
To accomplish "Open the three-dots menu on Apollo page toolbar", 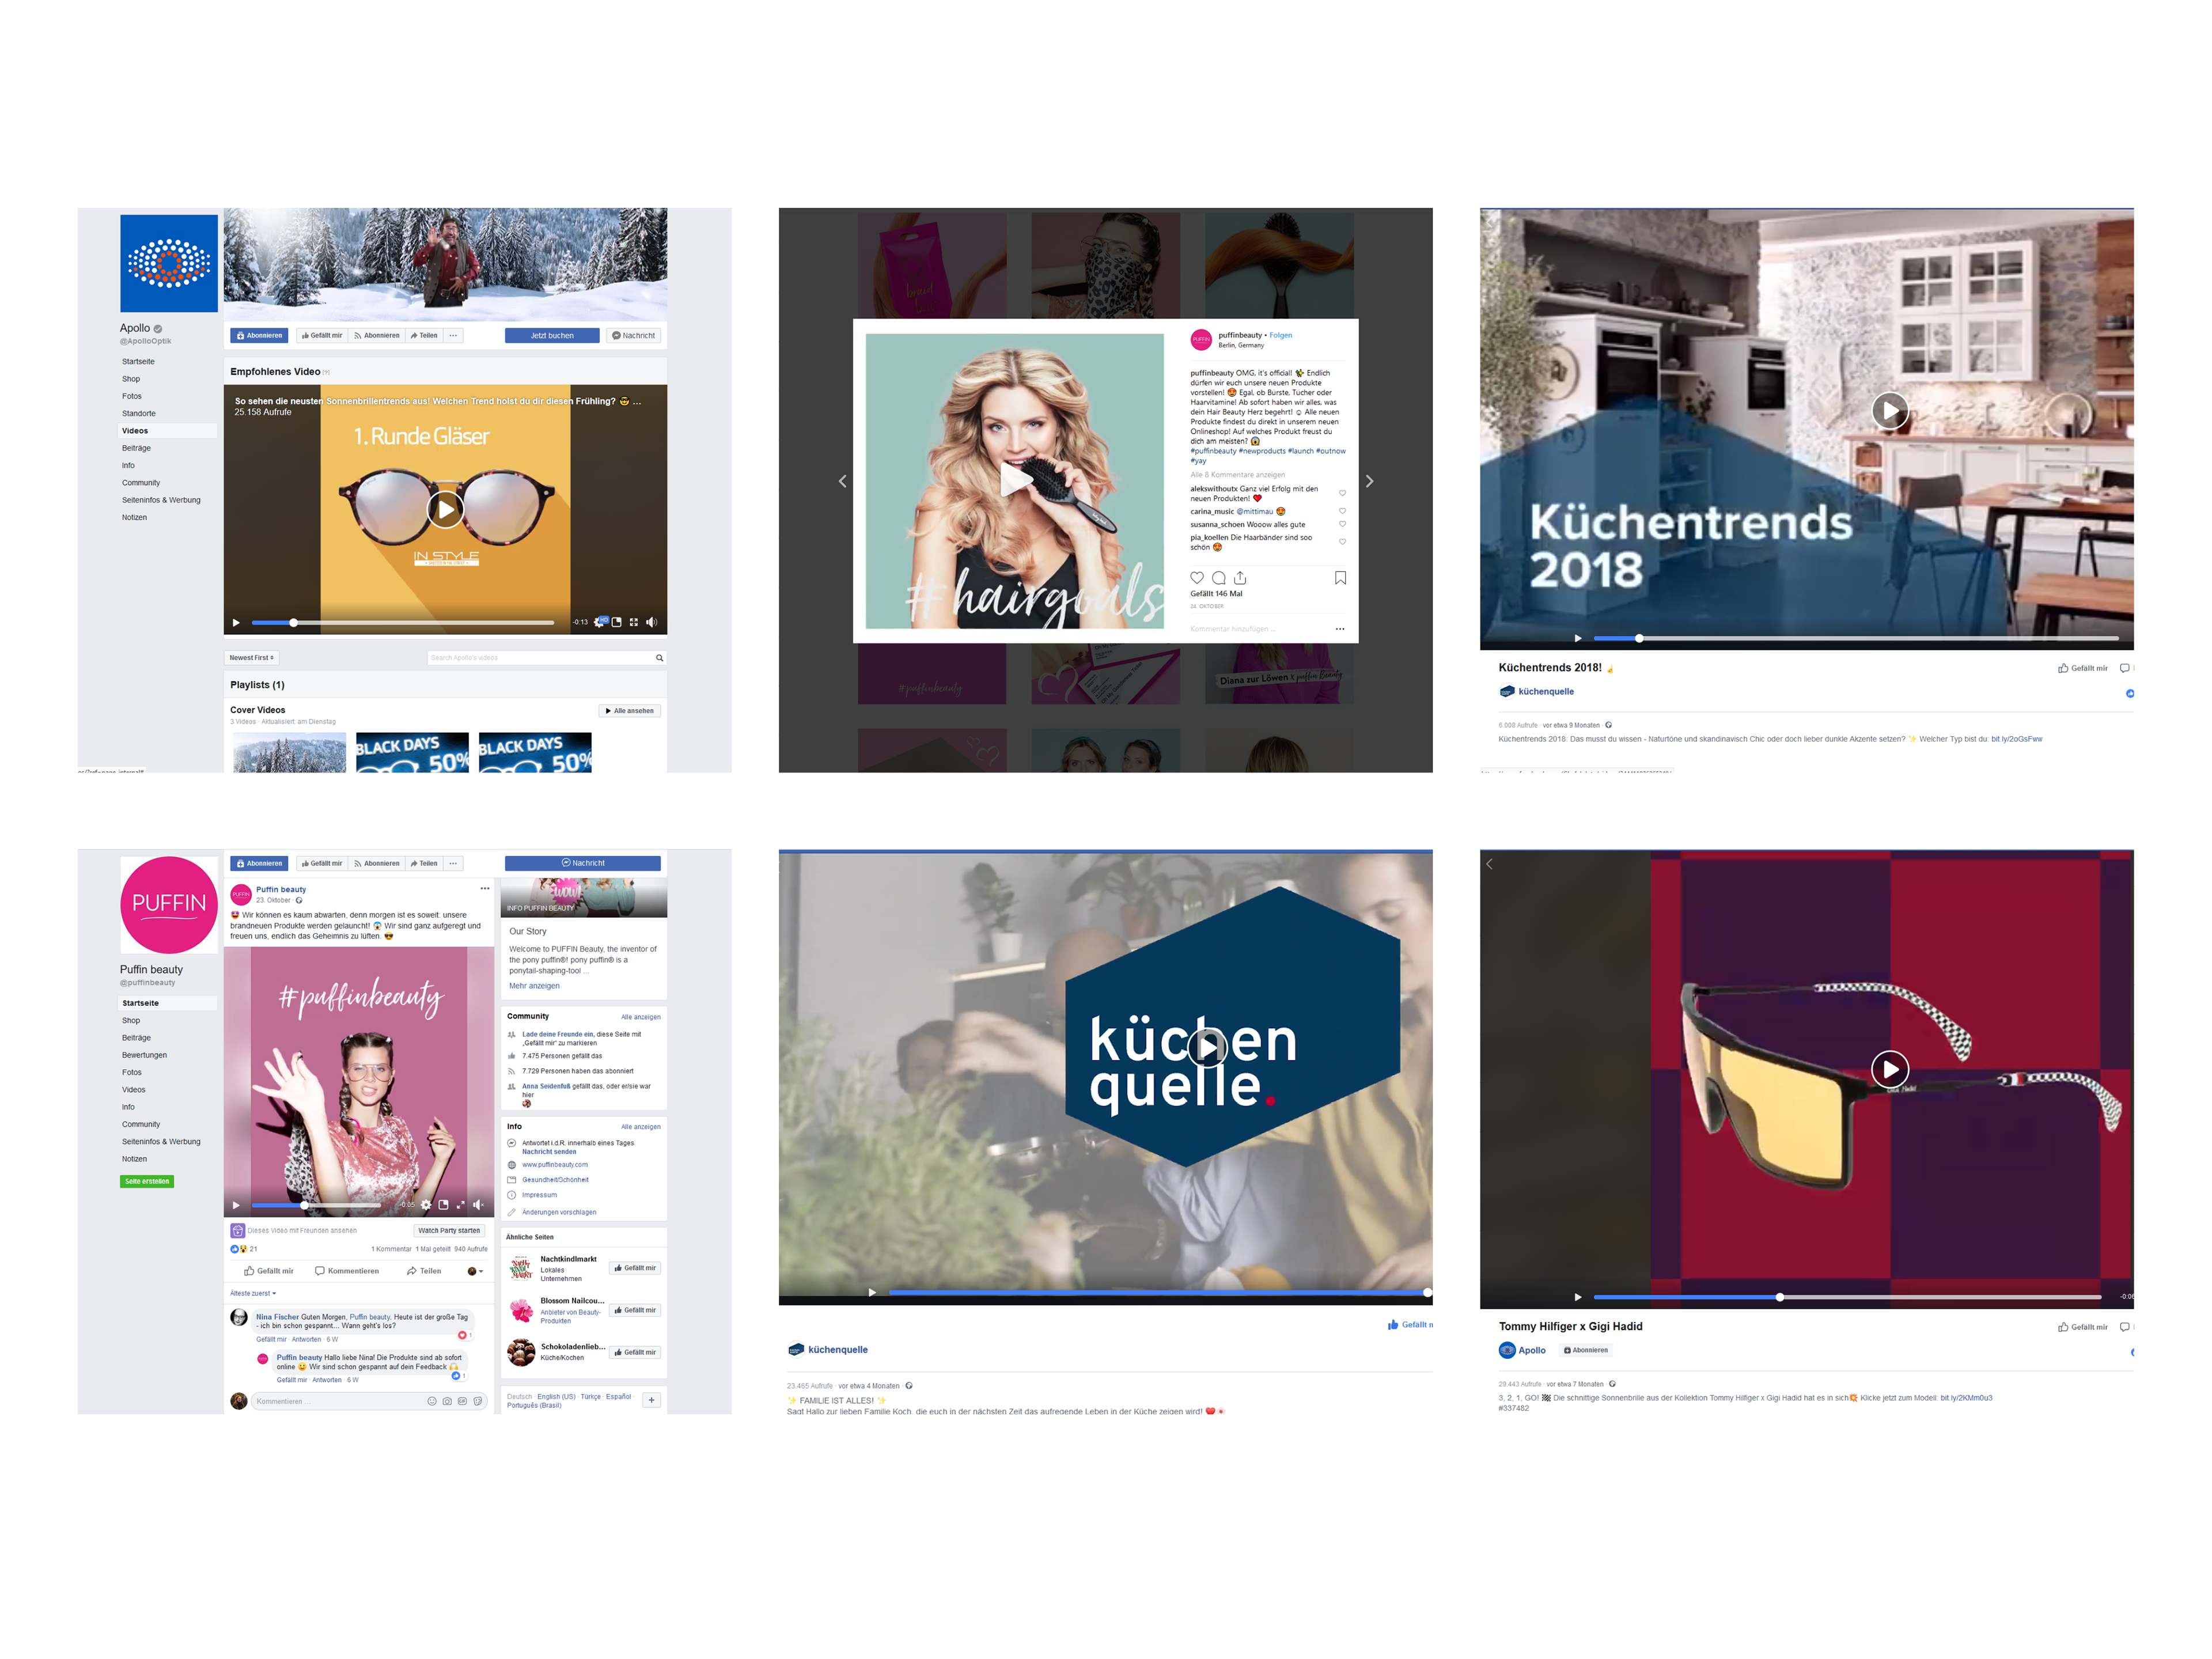I will tap(453, 336).
